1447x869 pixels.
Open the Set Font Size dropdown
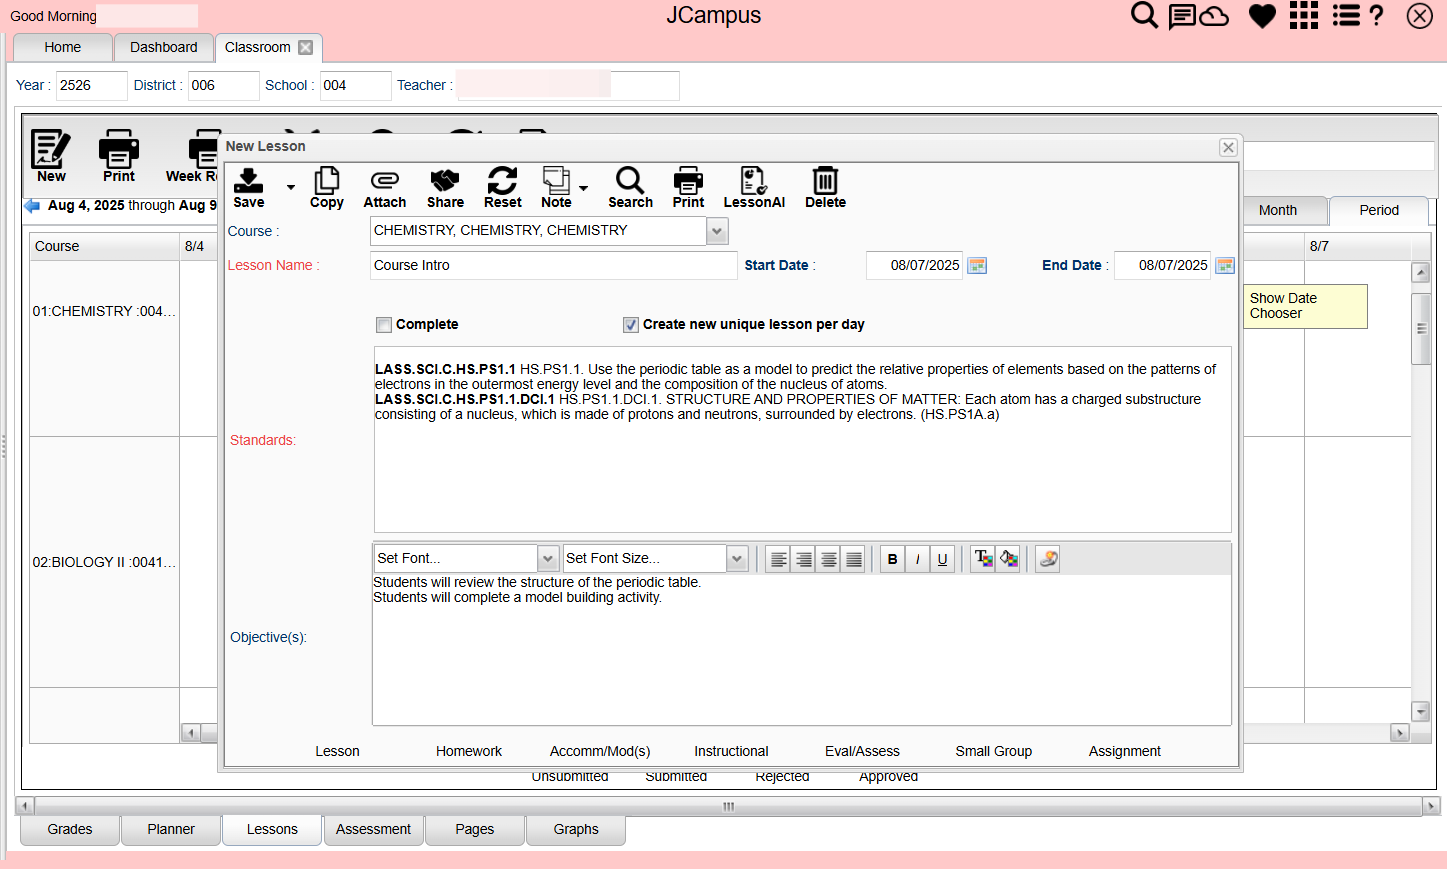coord(737,558)
